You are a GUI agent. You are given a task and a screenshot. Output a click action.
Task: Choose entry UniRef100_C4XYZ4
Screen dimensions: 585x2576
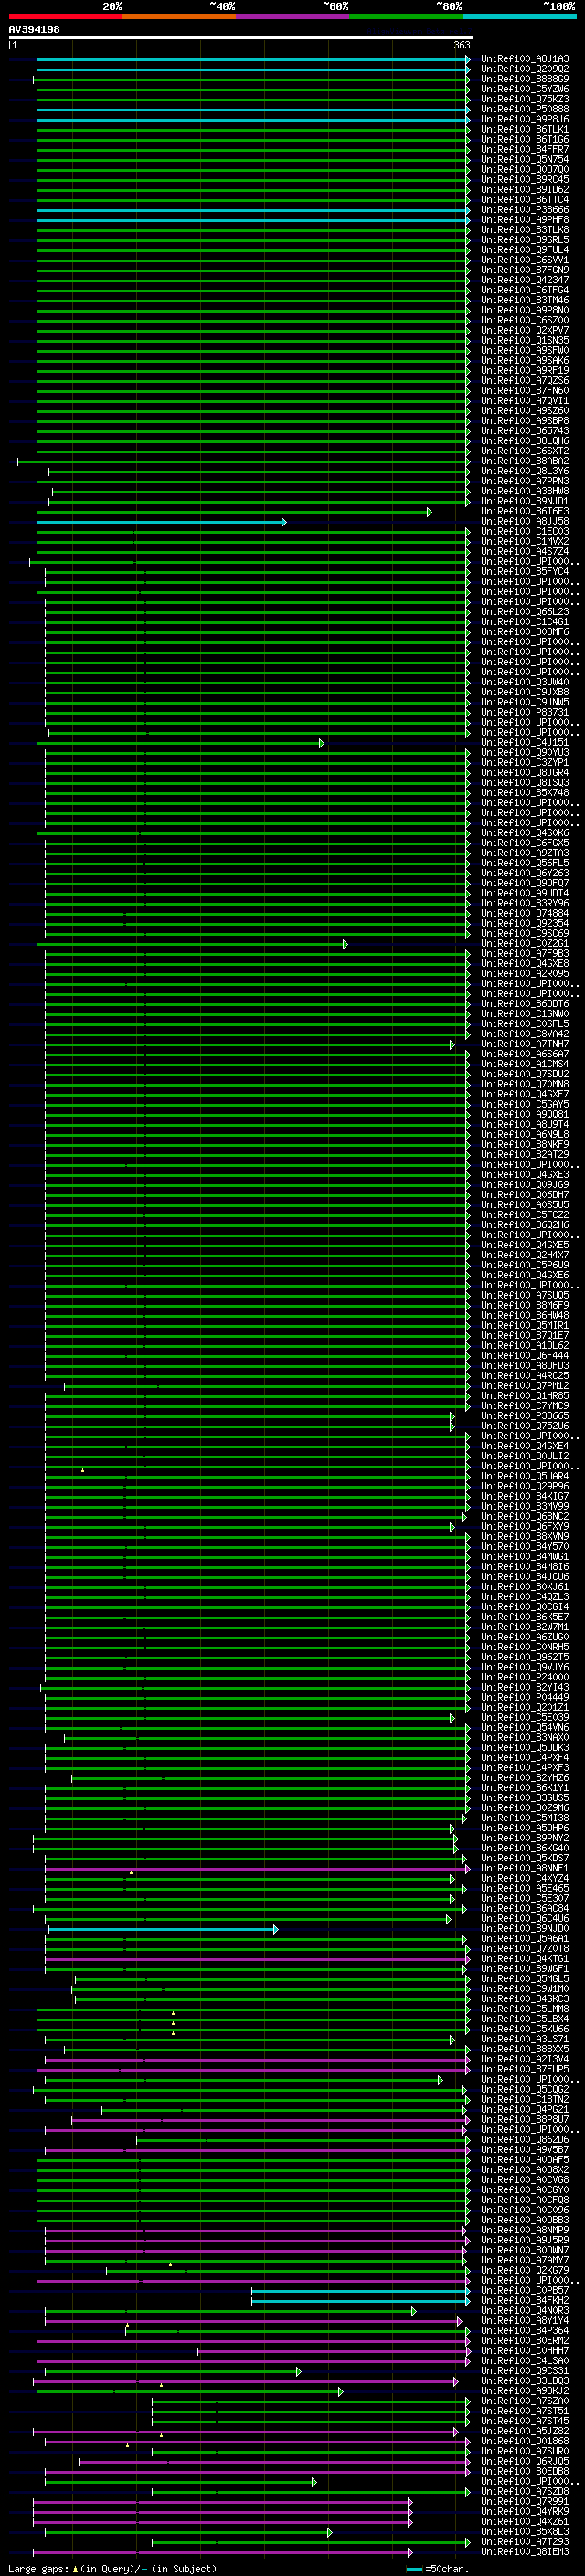[525, 1878]
